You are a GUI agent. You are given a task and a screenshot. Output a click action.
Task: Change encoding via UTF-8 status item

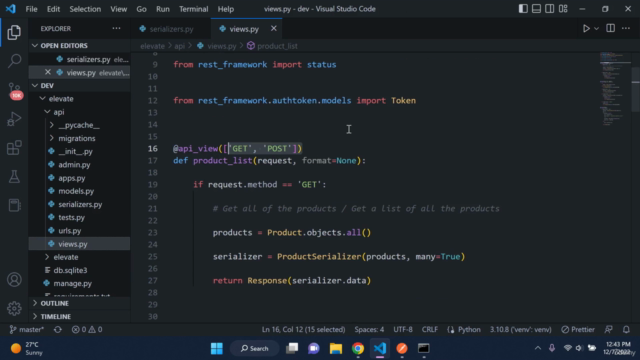[403, 329]
